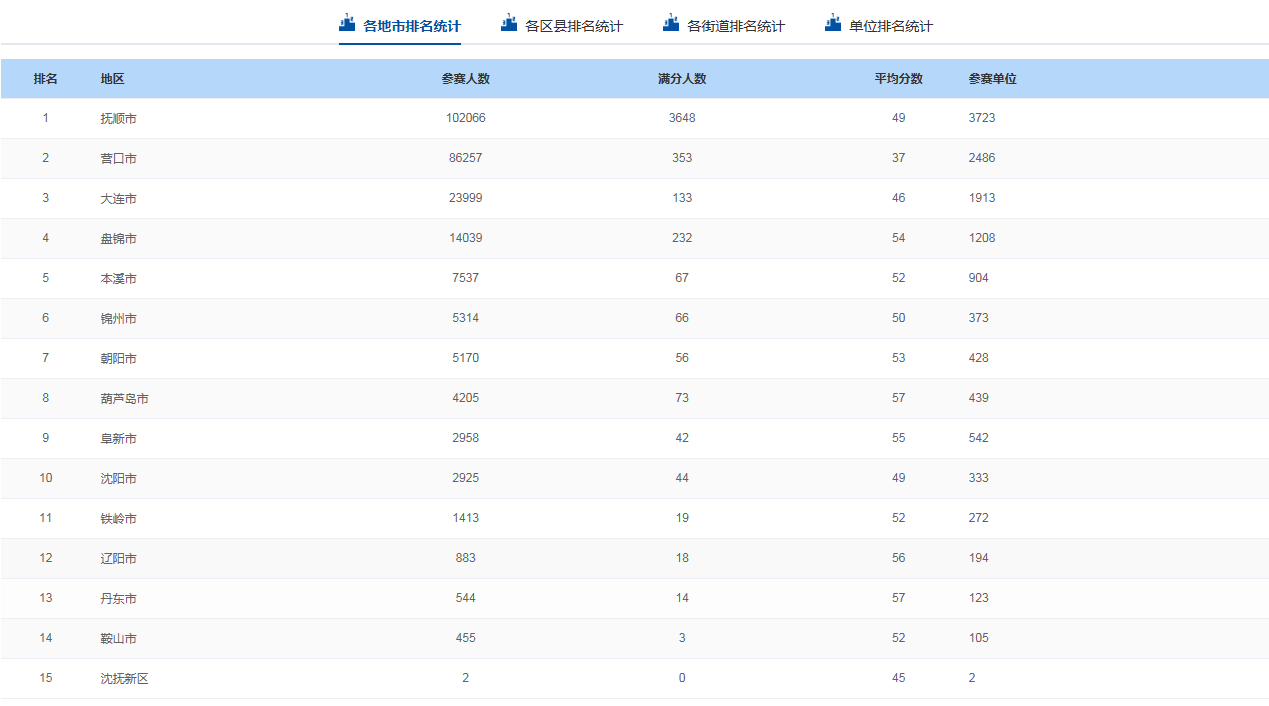1269x706 pixels.
Task: Click the 排名 column header
Action: coord(45,79)
